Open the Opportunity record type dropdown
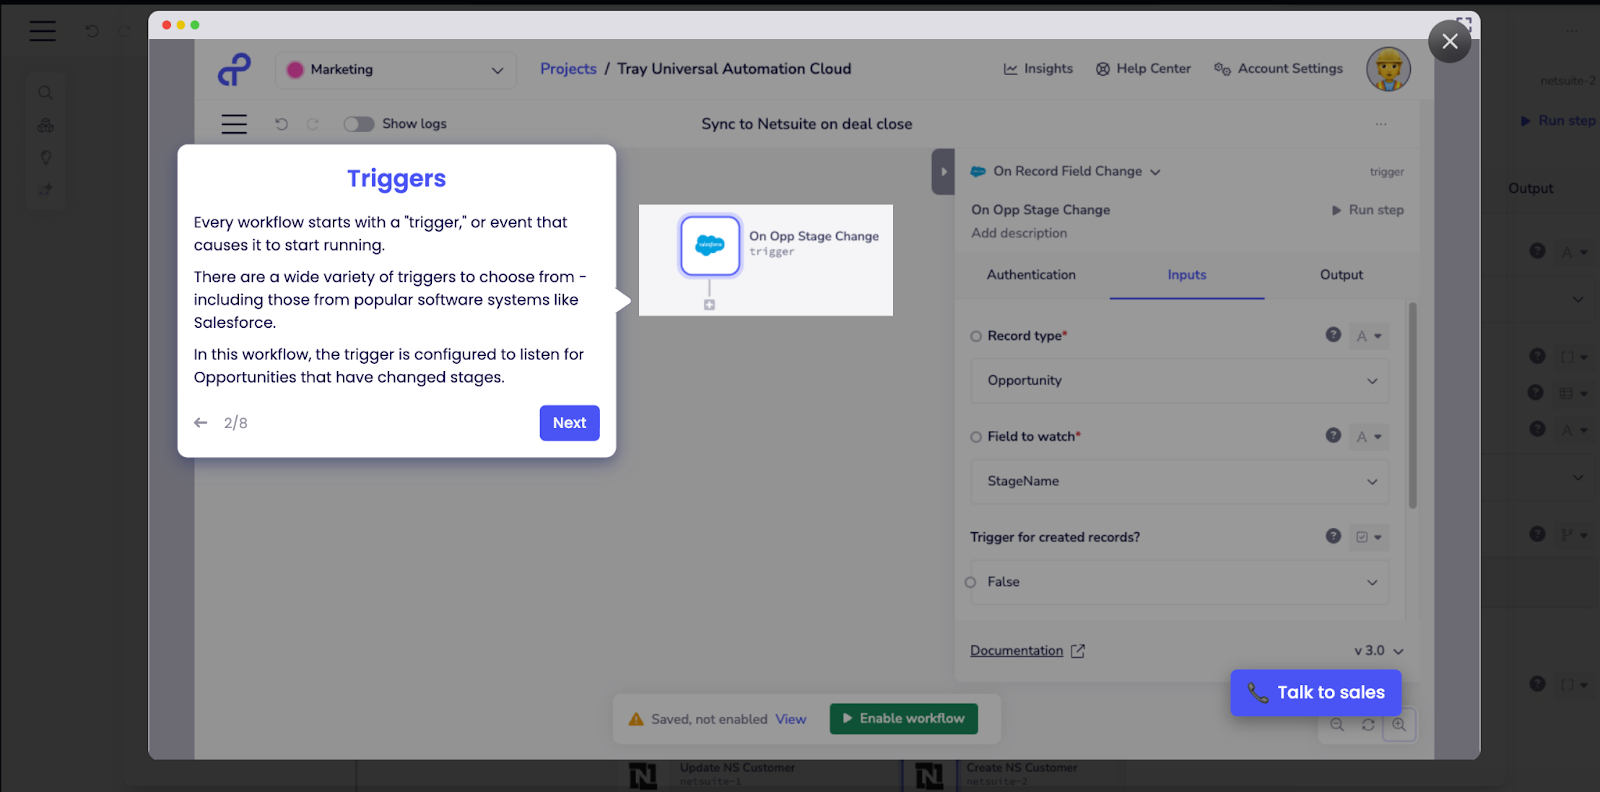The height and width of the screenshot is (792, 1600). pos(1180,381)
